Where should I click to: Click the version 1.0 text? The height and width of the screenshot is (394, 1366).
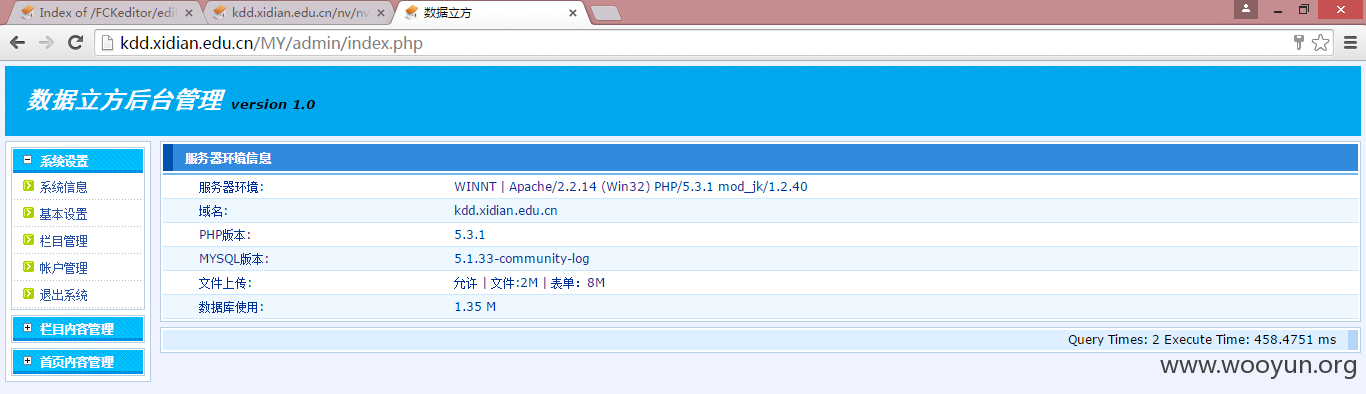[x=273, y=104]
